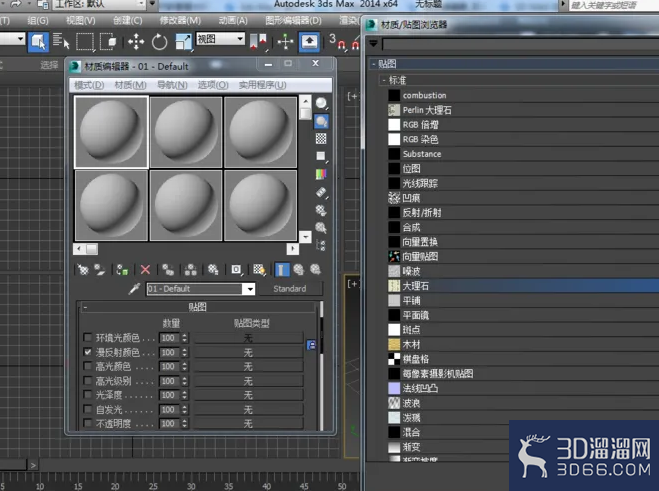
Task: Open material editor Options icon
Action: (321, 210)
